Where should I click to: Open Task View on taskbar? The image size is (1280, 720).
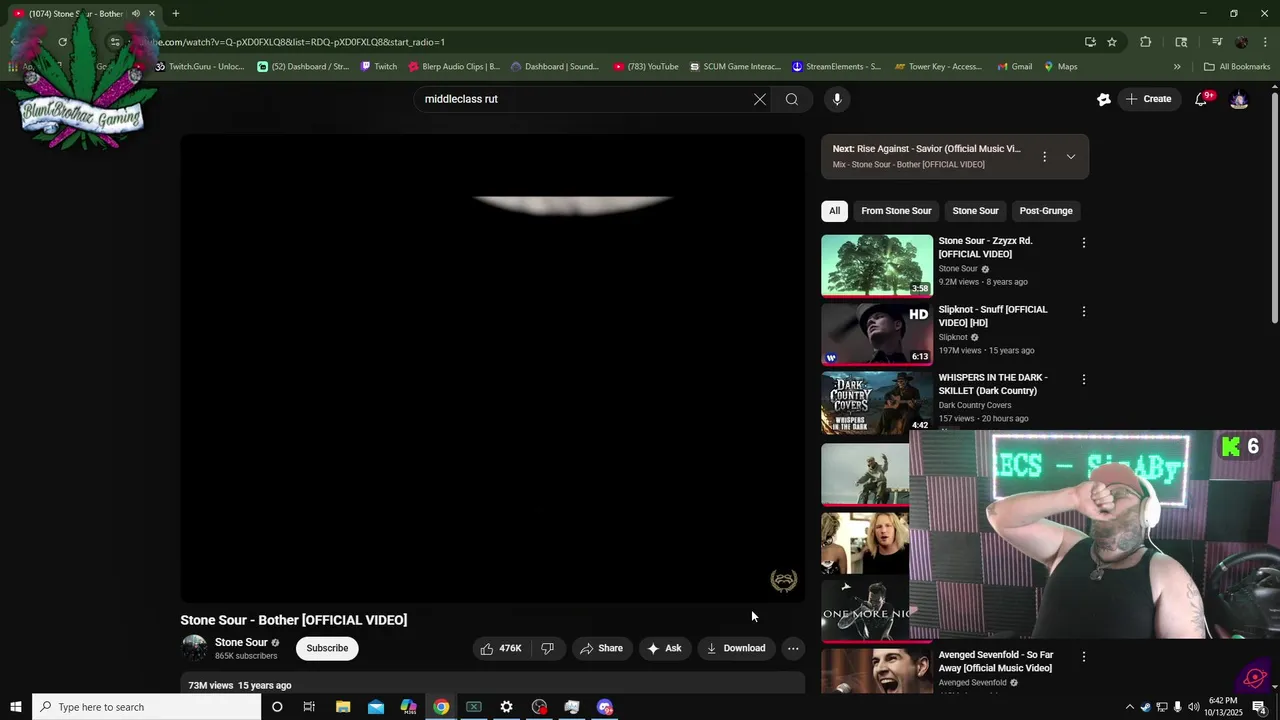point(309,707)
